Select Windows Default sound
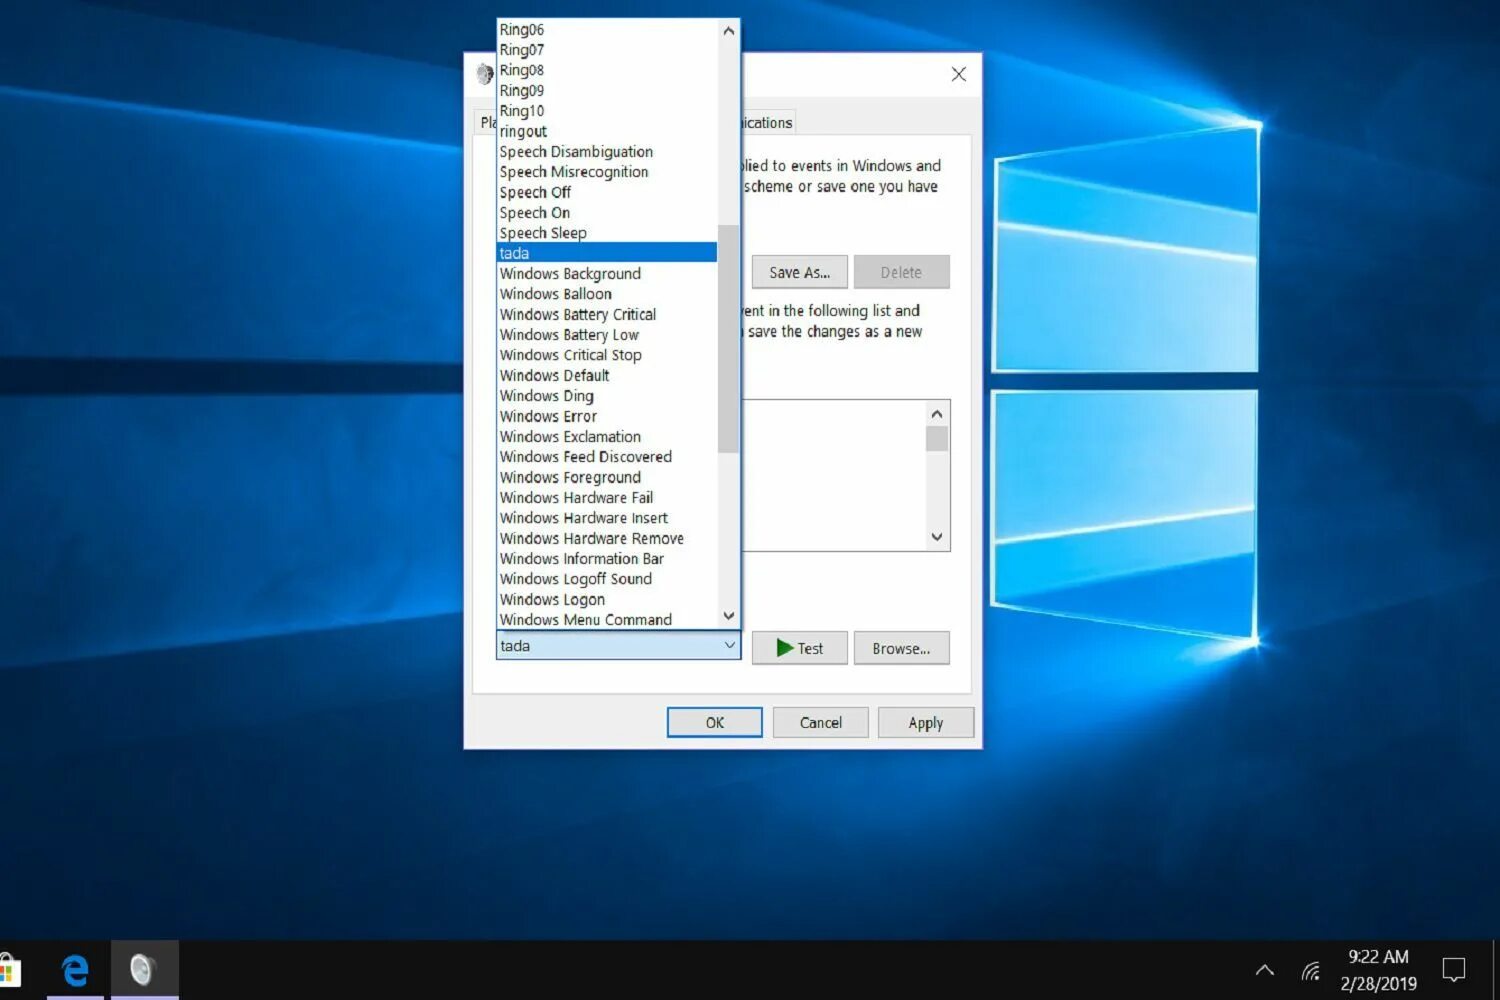1500x1000 pixels. tap(607, 375)
